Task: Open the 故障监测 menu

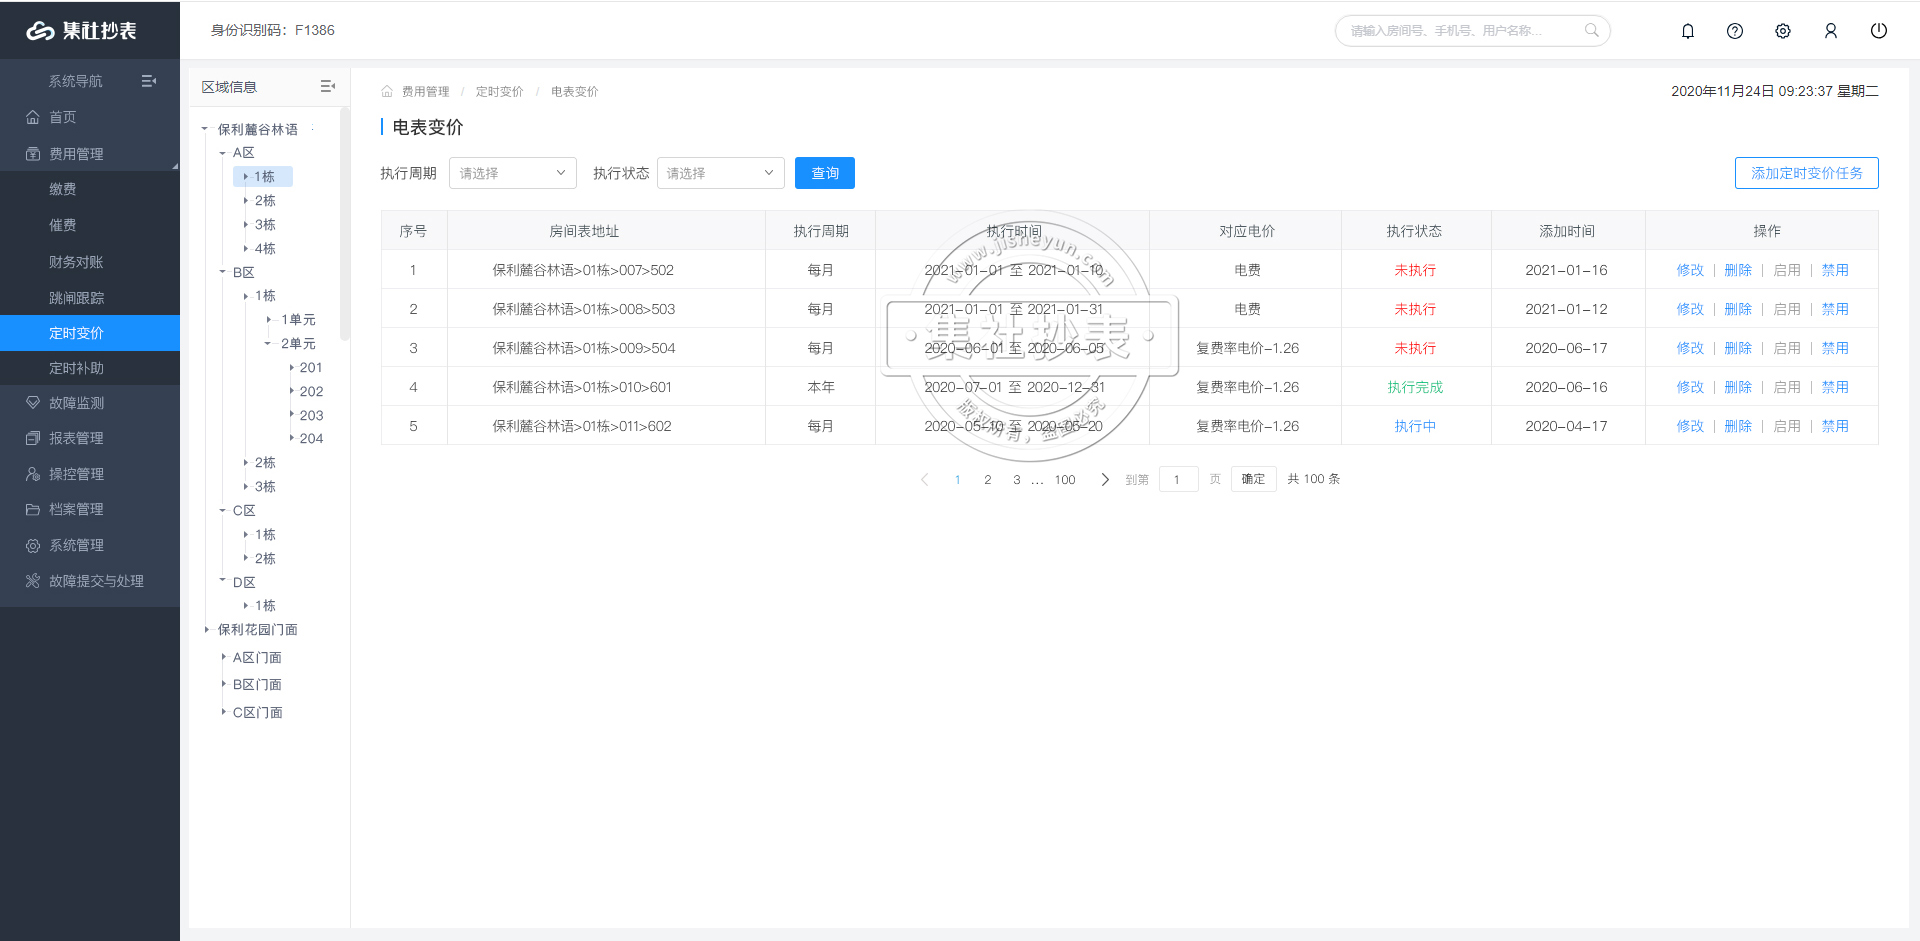Action: coord(76,403)
